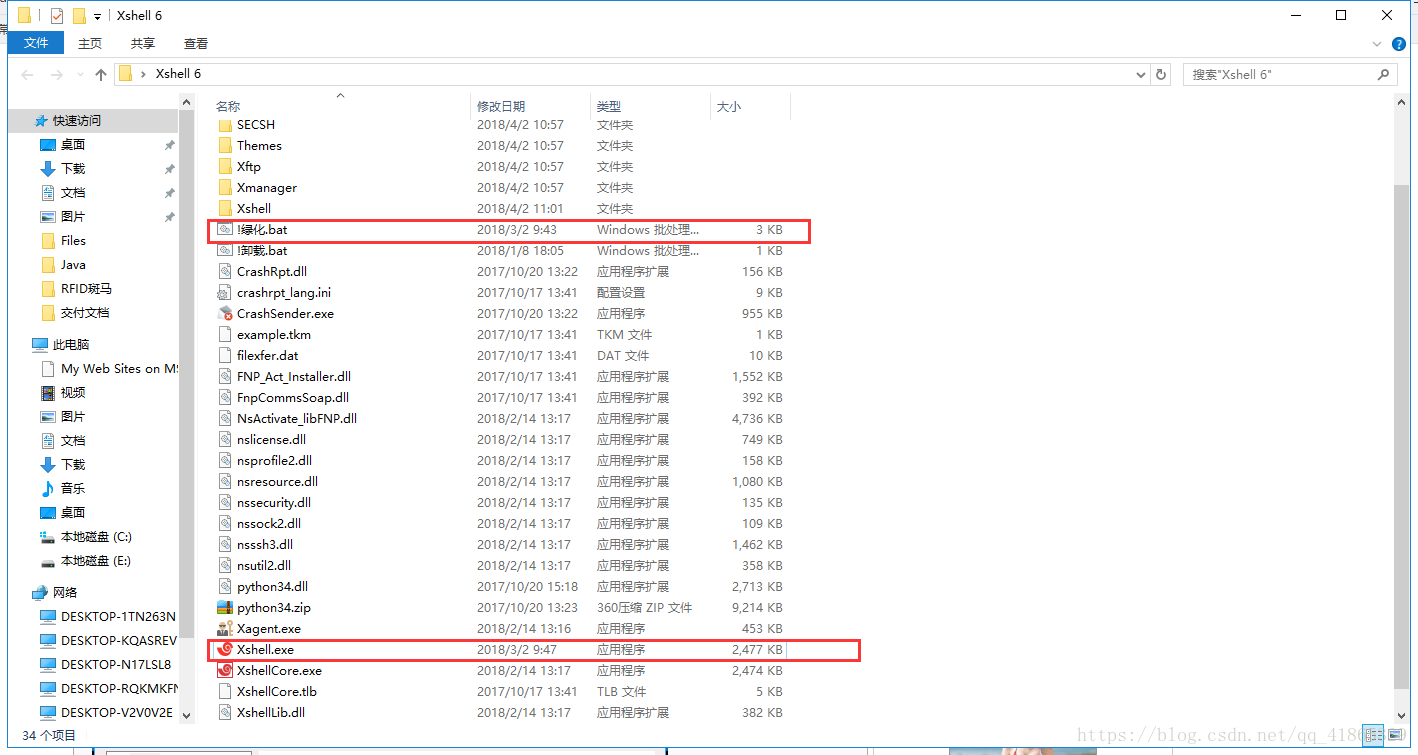Select the XshellLib.dll file name
Screen dimensions: 1418x755
(x=271, y=713)
